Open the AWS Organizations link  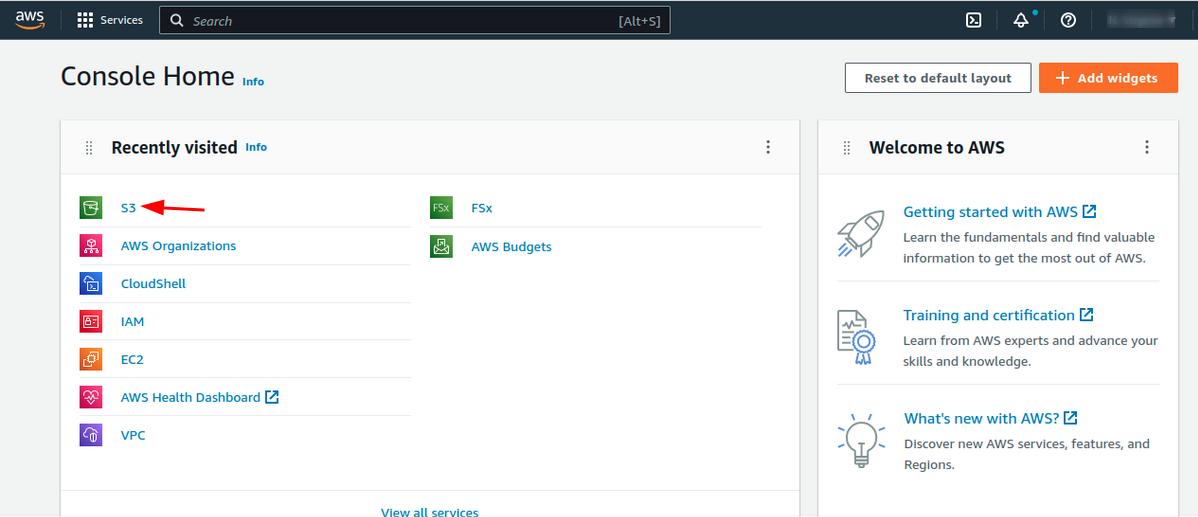tap(178, 246)
